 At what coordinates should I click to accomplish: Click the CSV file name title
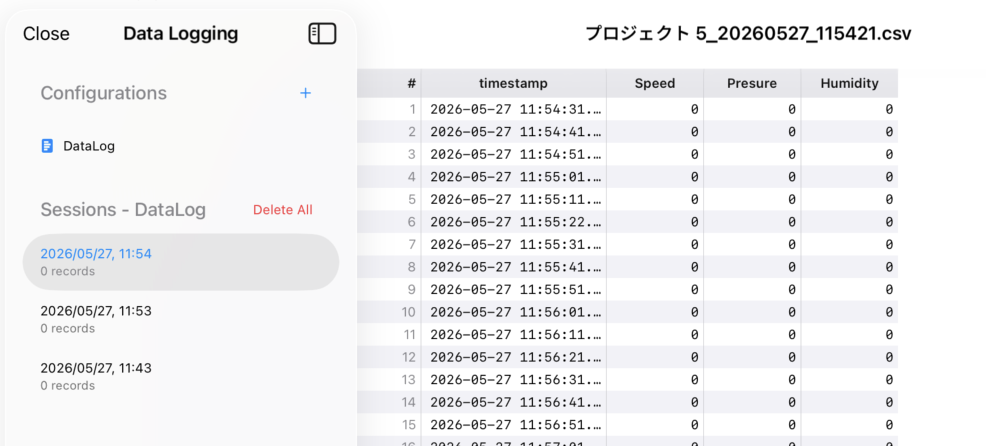coord(748,34)
